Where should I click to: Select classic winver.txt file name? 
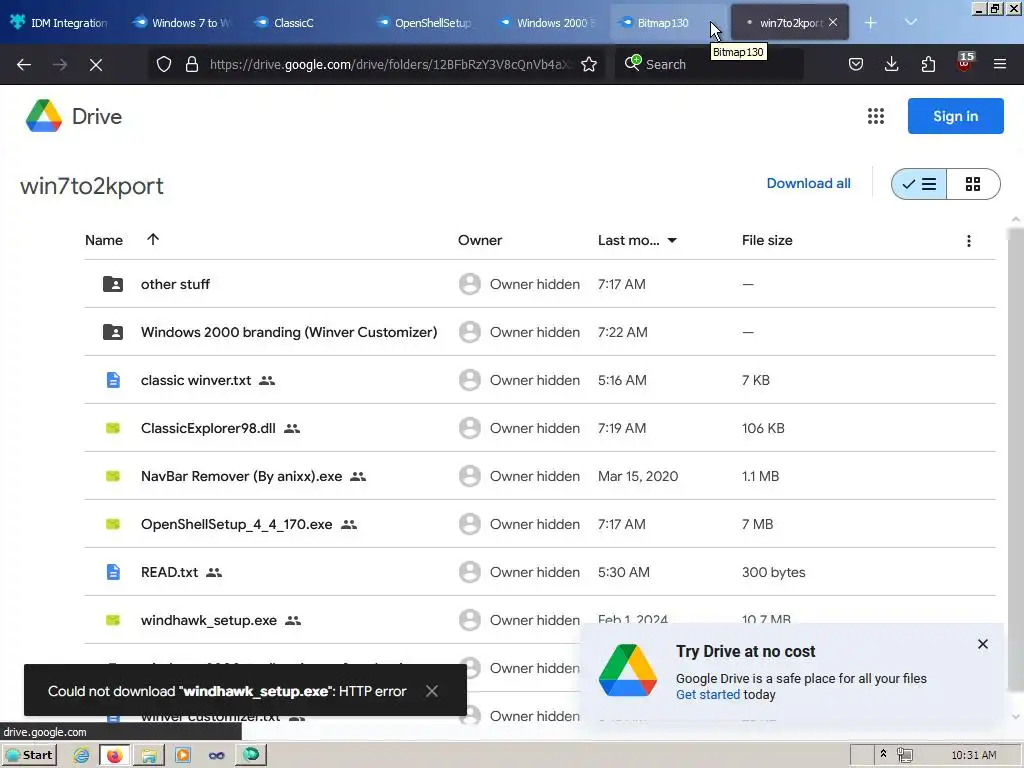coord(196,380)
